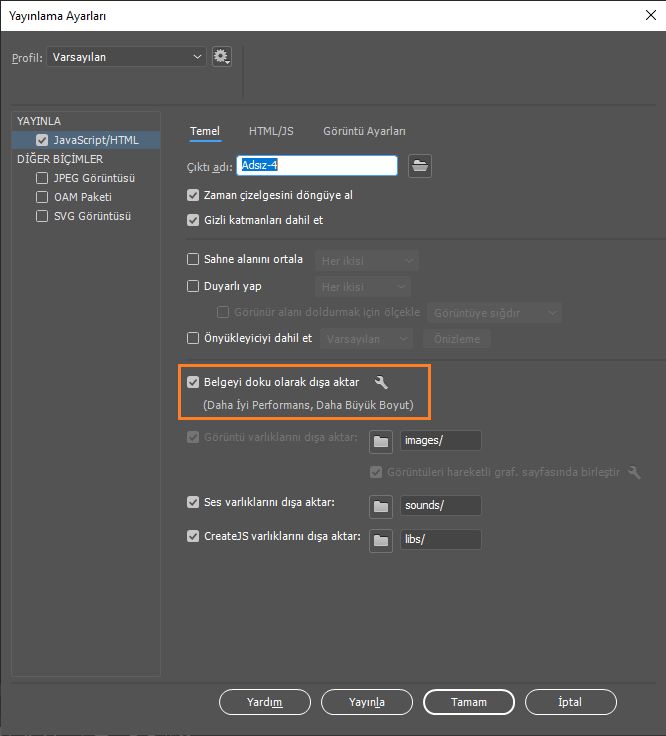
Task: Open folder browser for libs path
Action: pyautogui.click(x=381, y=541)
